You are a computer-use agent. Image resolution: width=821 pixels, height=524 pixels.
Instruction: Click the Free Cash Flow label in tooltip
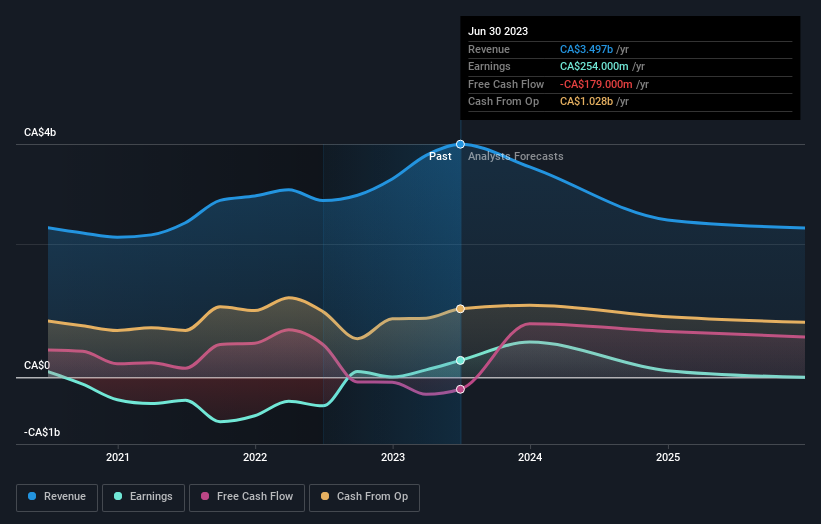pyautogui.click(x=506, y=84)
